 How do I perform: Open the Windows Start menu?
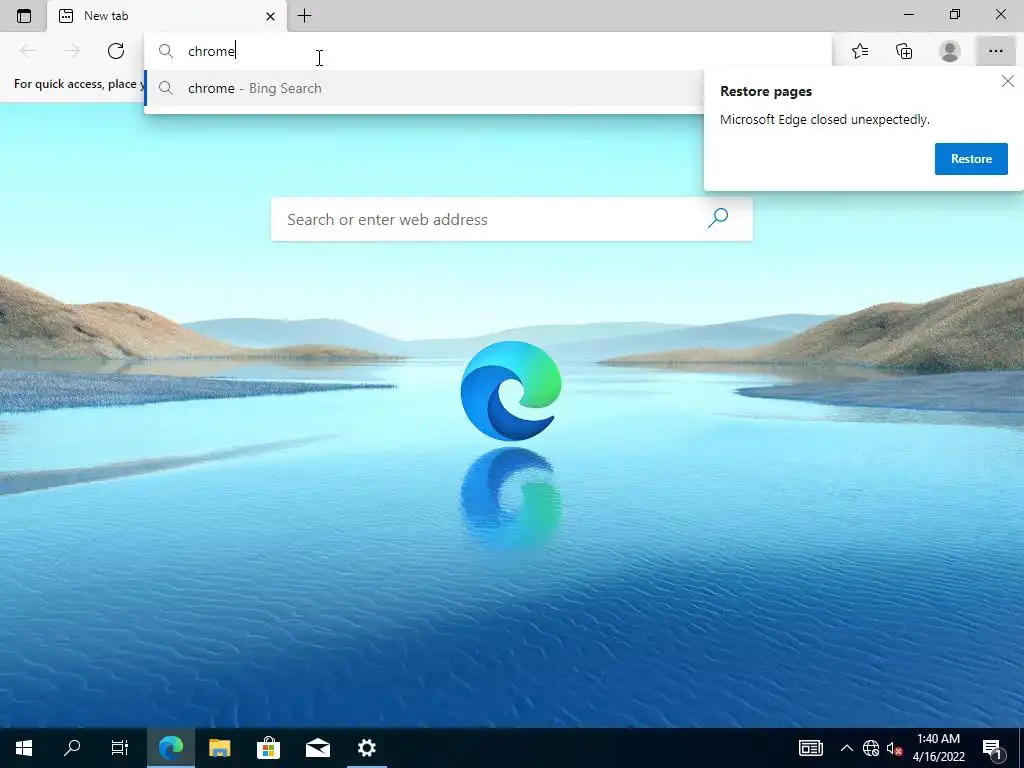coord(24,748)
